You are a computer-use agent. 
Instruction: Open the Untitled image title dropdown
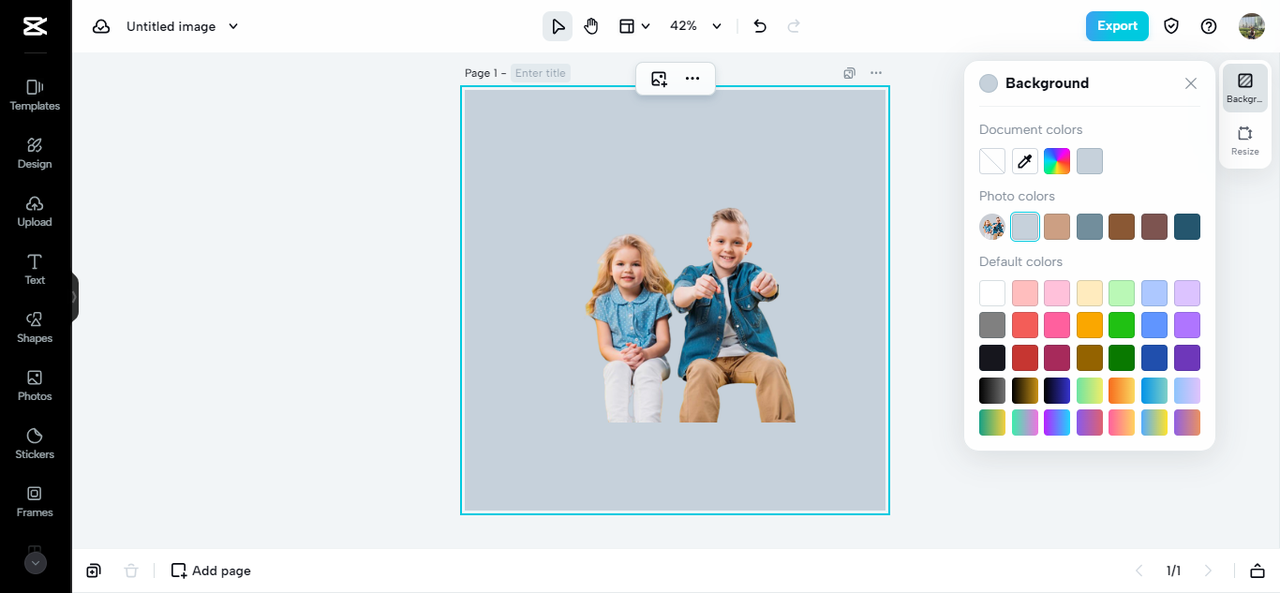183,26
